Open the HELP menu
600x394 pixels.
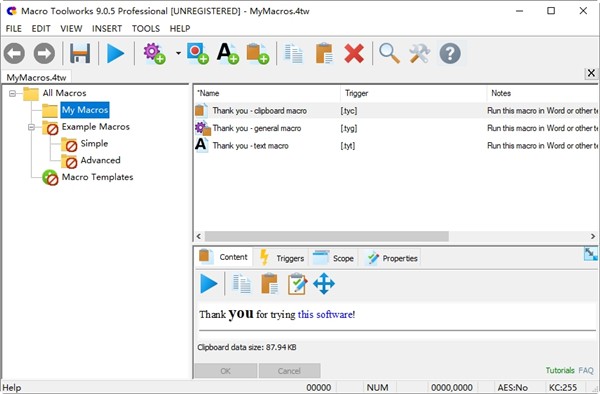(x=180, y=29)
